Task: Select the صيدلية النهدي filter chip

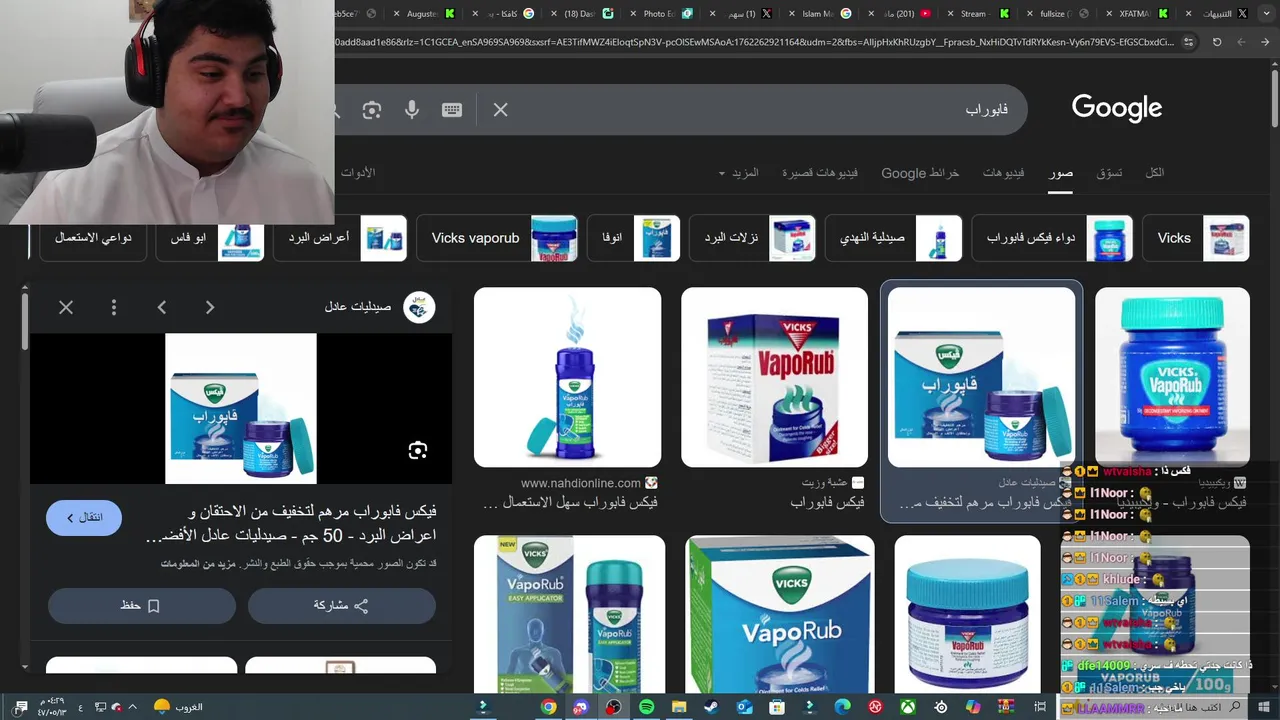Action: 893,238
